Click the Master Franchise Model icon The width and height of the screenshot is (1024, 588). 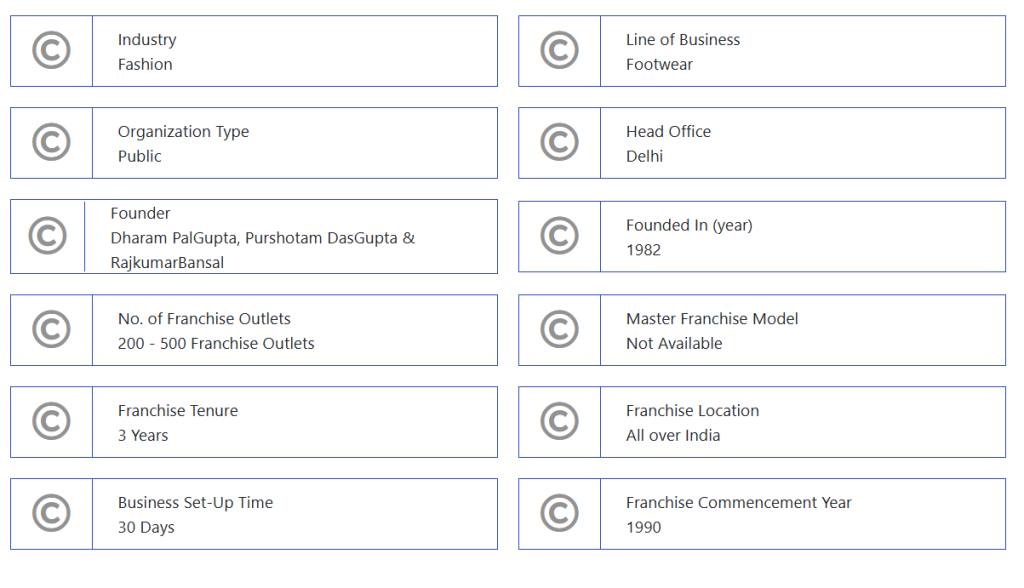tap(559, 330)
